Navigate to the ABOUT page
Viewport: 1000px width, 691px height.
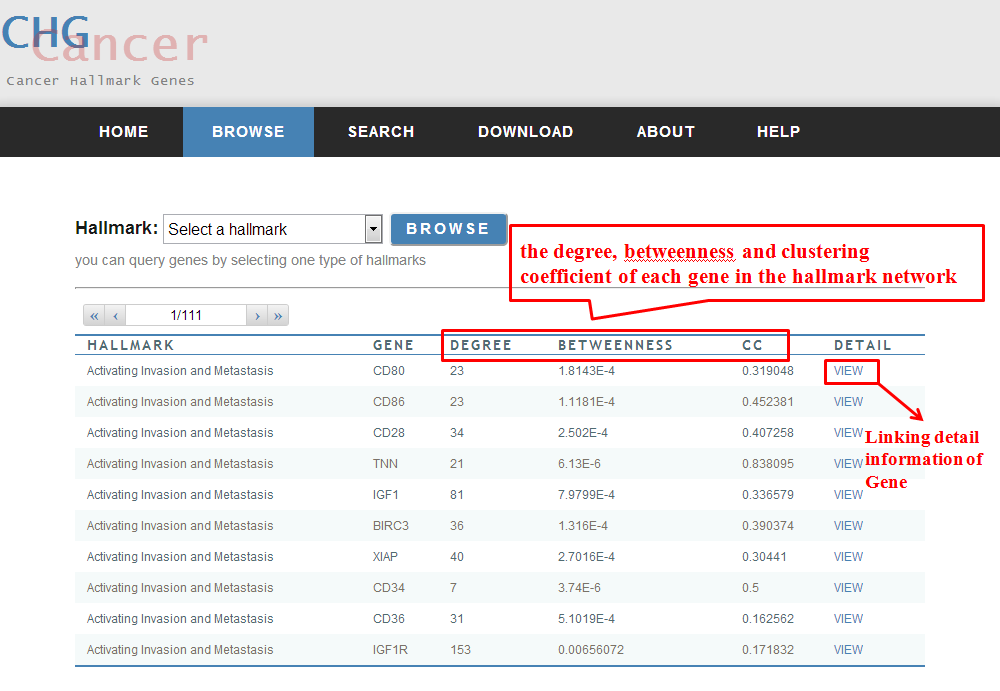[x=665, y=132]
